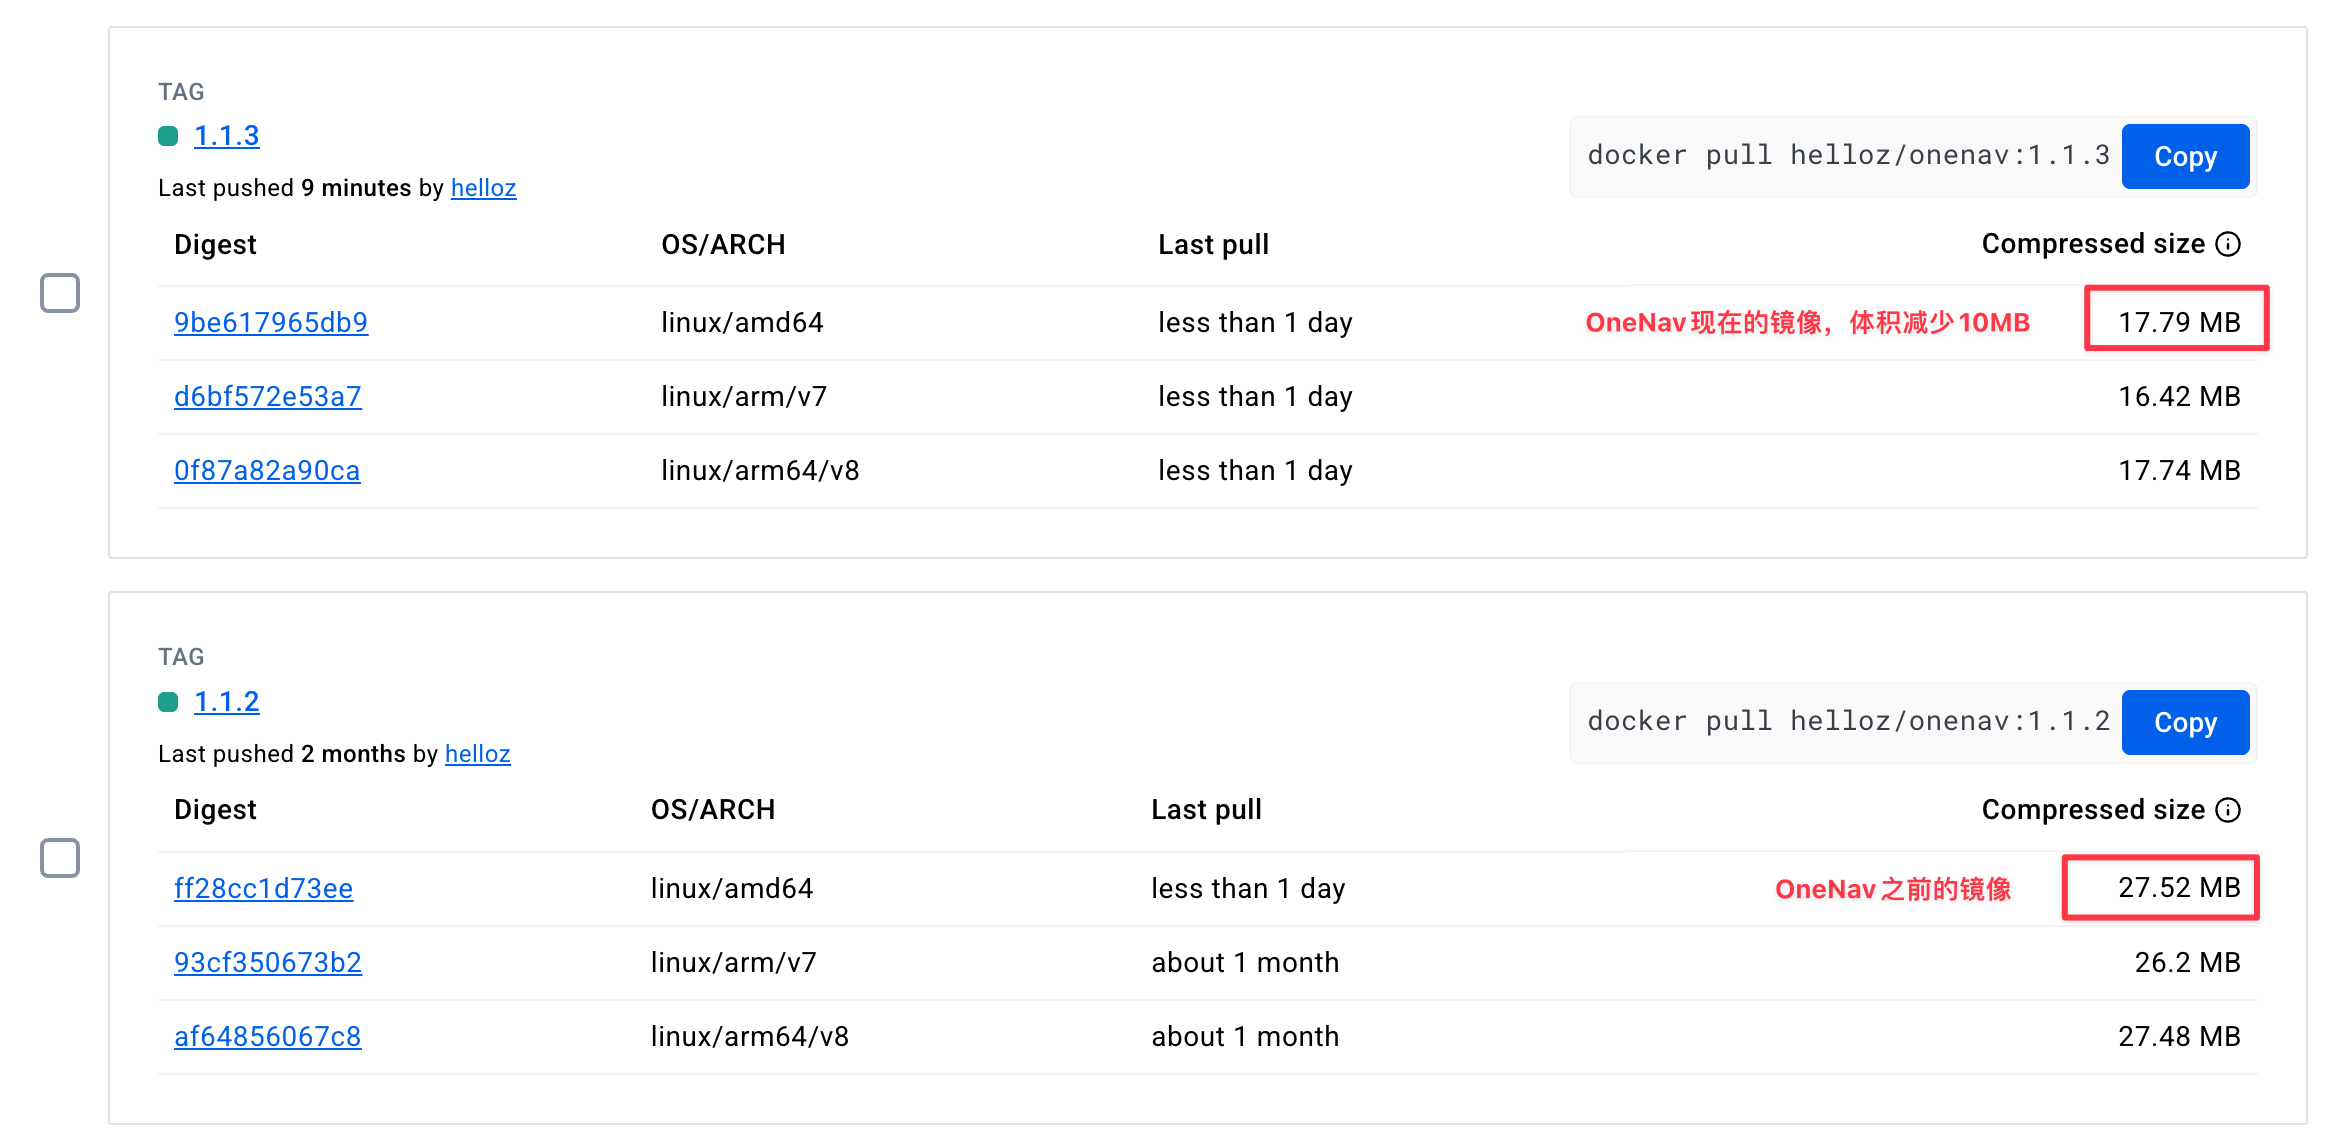This screenshot has height=1138, width=2326.
Task: Open tag link 1.1.2
Action: click(227, 702)
